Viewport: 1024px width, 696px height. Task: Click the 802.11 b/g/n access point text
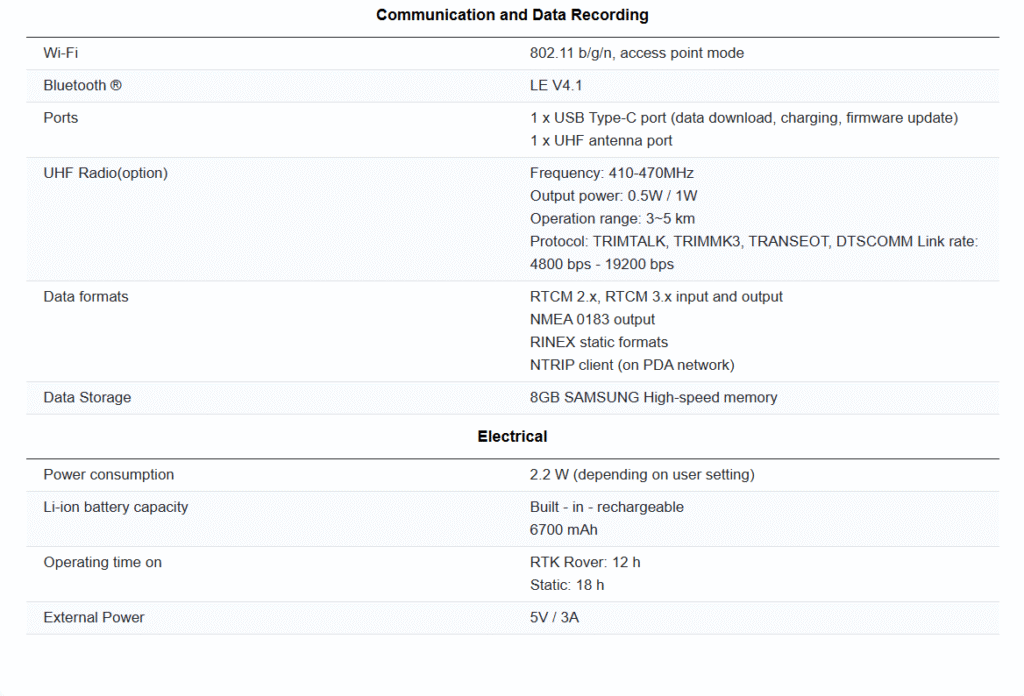636,53
